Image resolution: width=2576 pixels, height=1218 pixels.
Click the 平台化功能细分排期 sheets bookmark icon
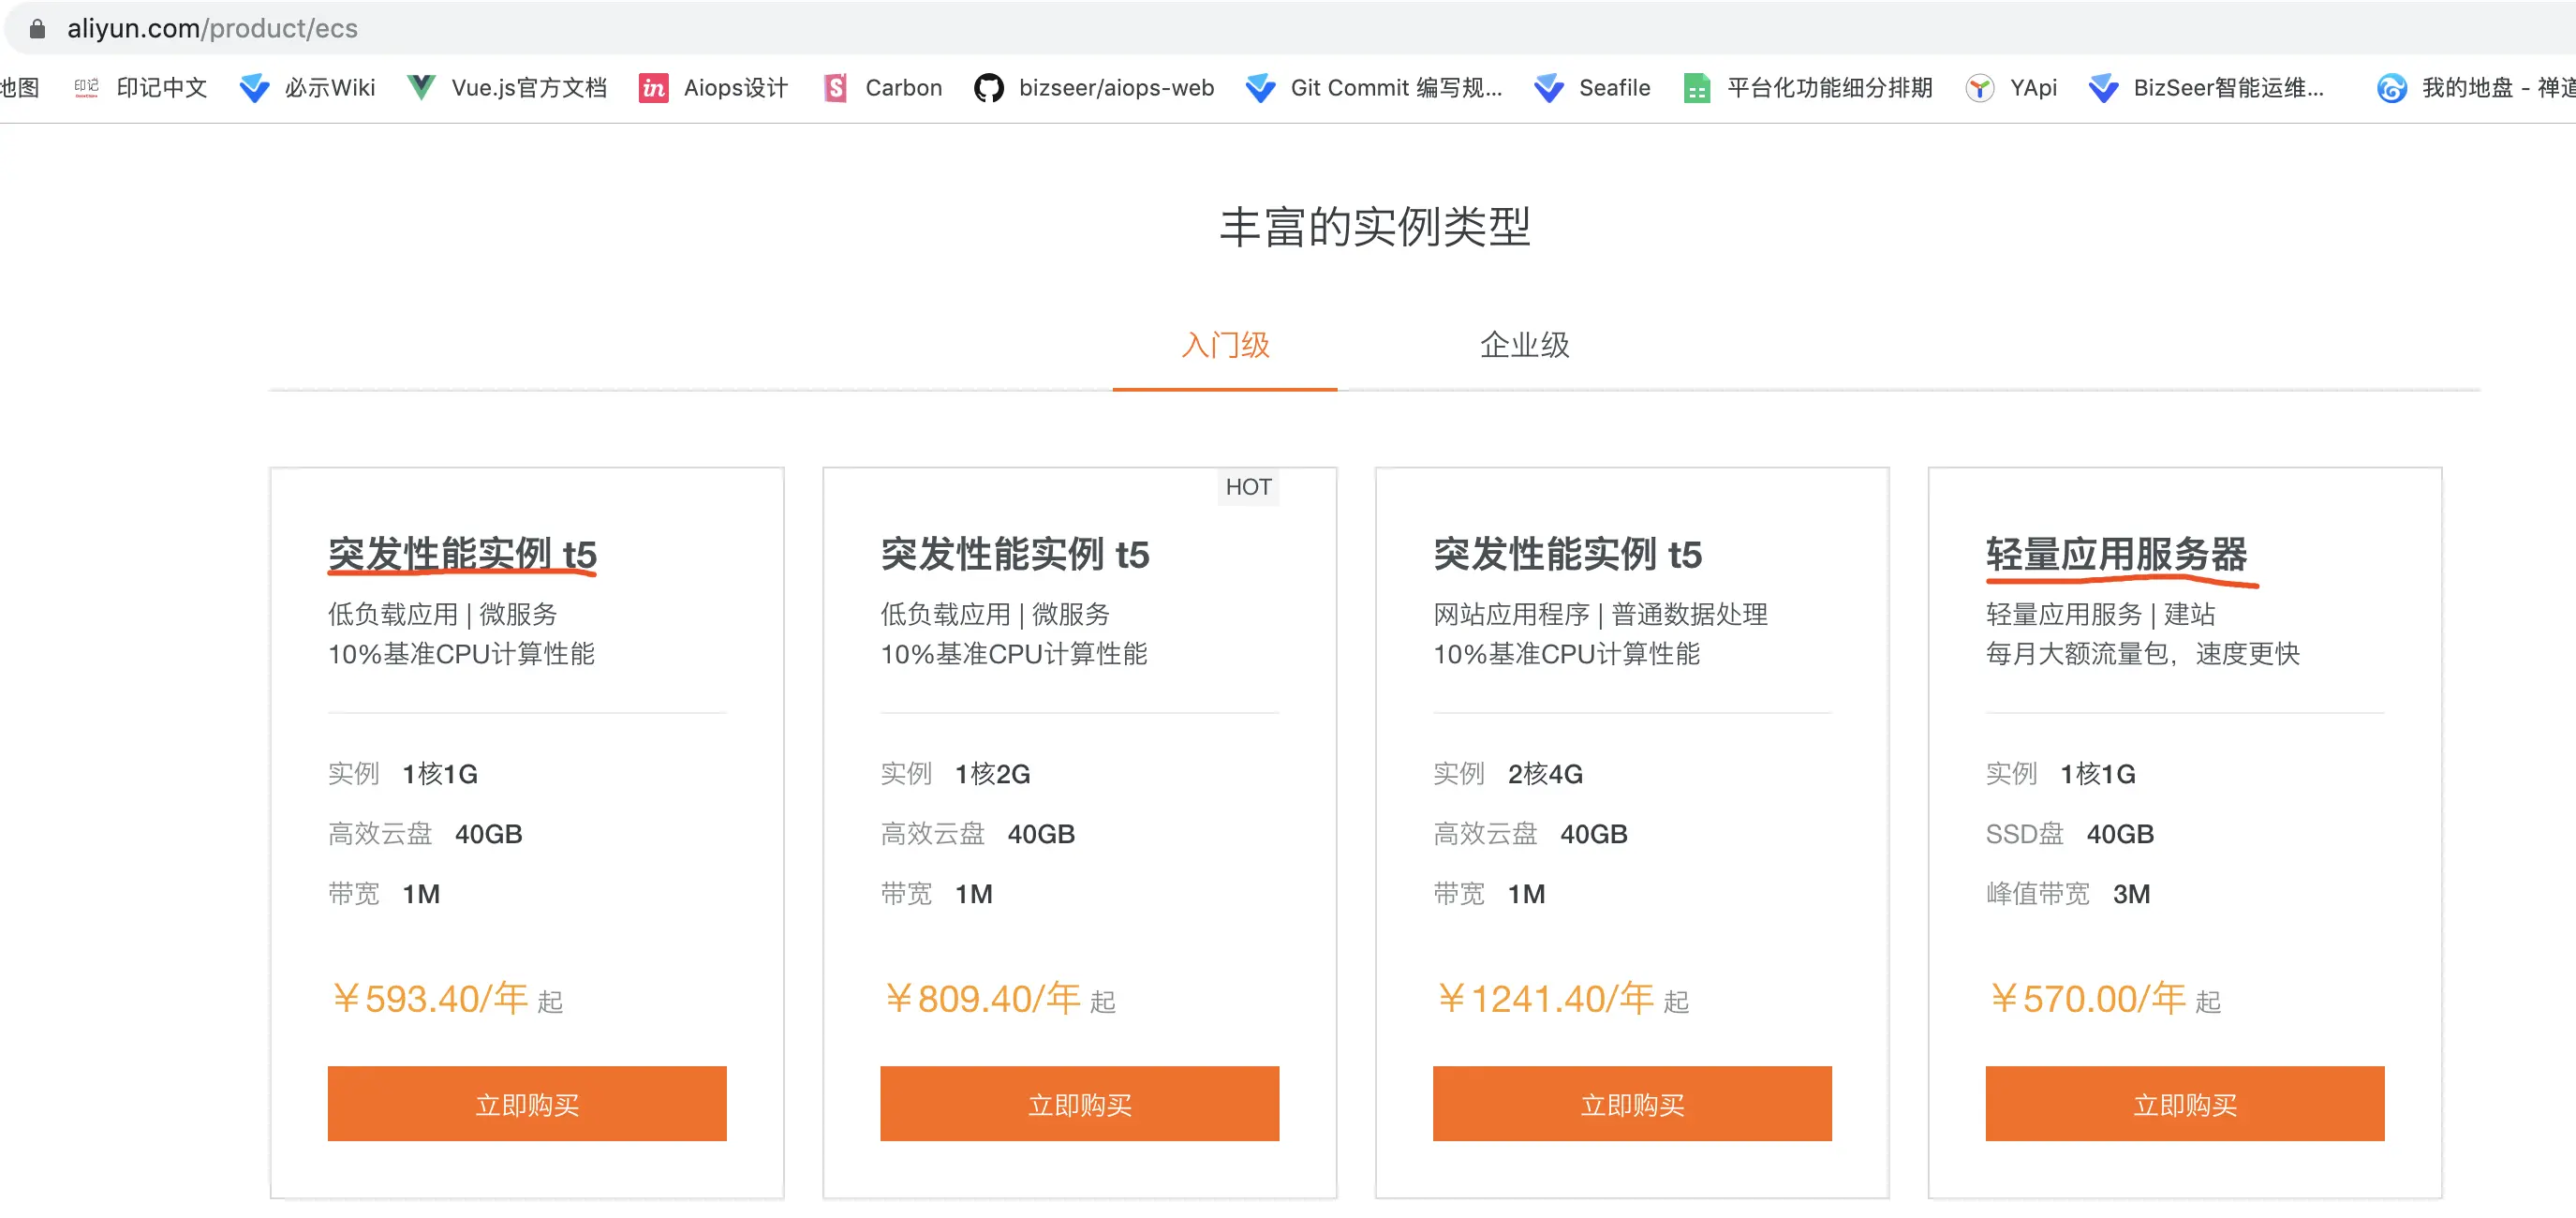(1696, 88)
